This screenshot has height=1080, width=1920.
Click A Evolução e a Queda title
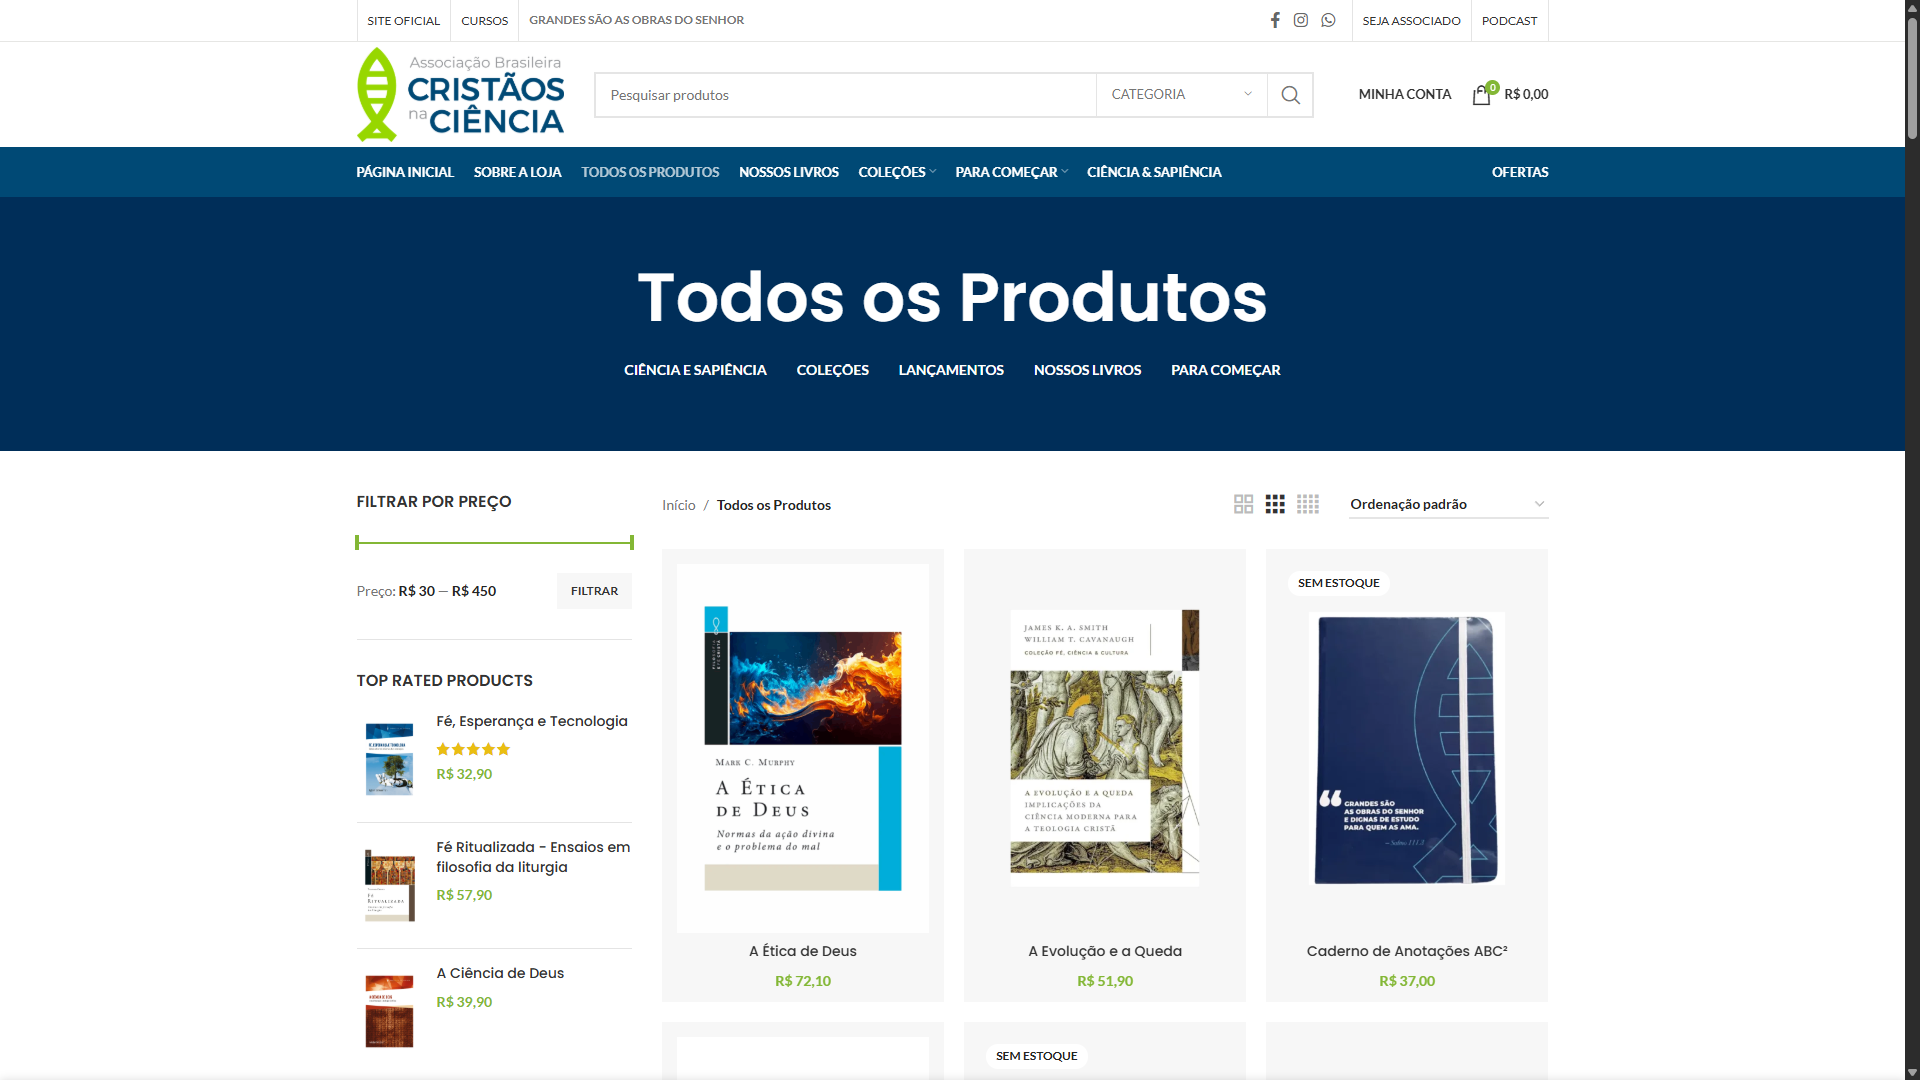tap(1105, 951)
